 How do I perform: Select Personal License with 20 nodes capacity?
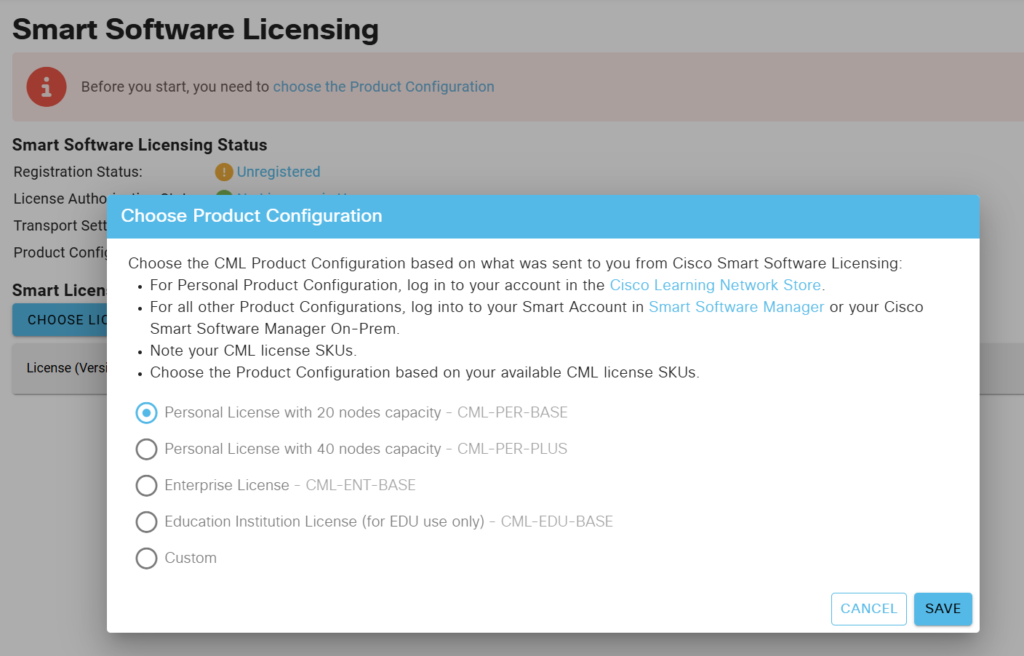click(146, 413)
